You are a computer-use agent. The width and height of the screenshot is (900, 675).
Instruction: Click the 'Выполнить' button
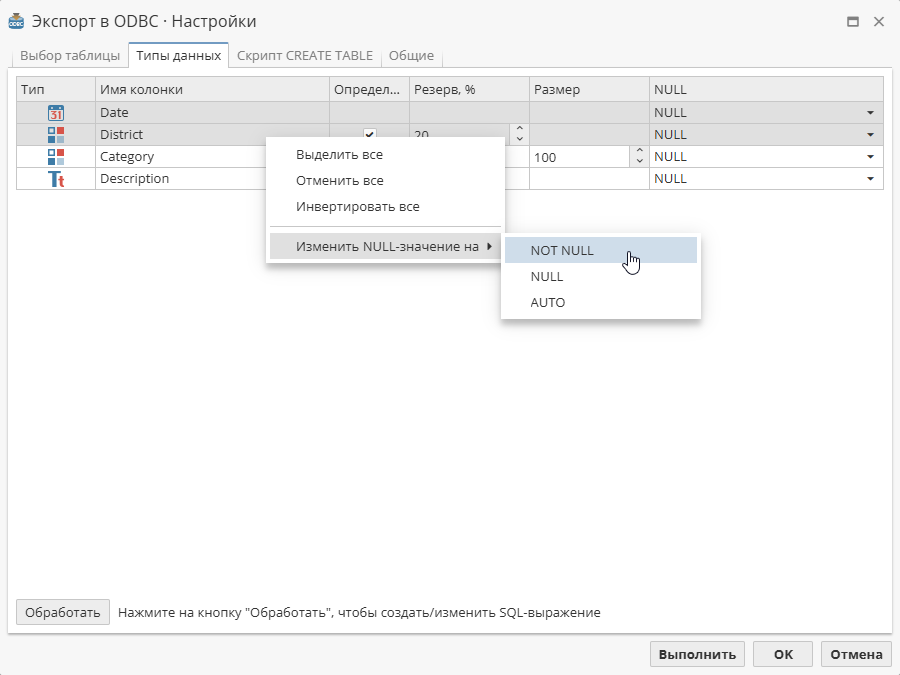click(697, 654)
